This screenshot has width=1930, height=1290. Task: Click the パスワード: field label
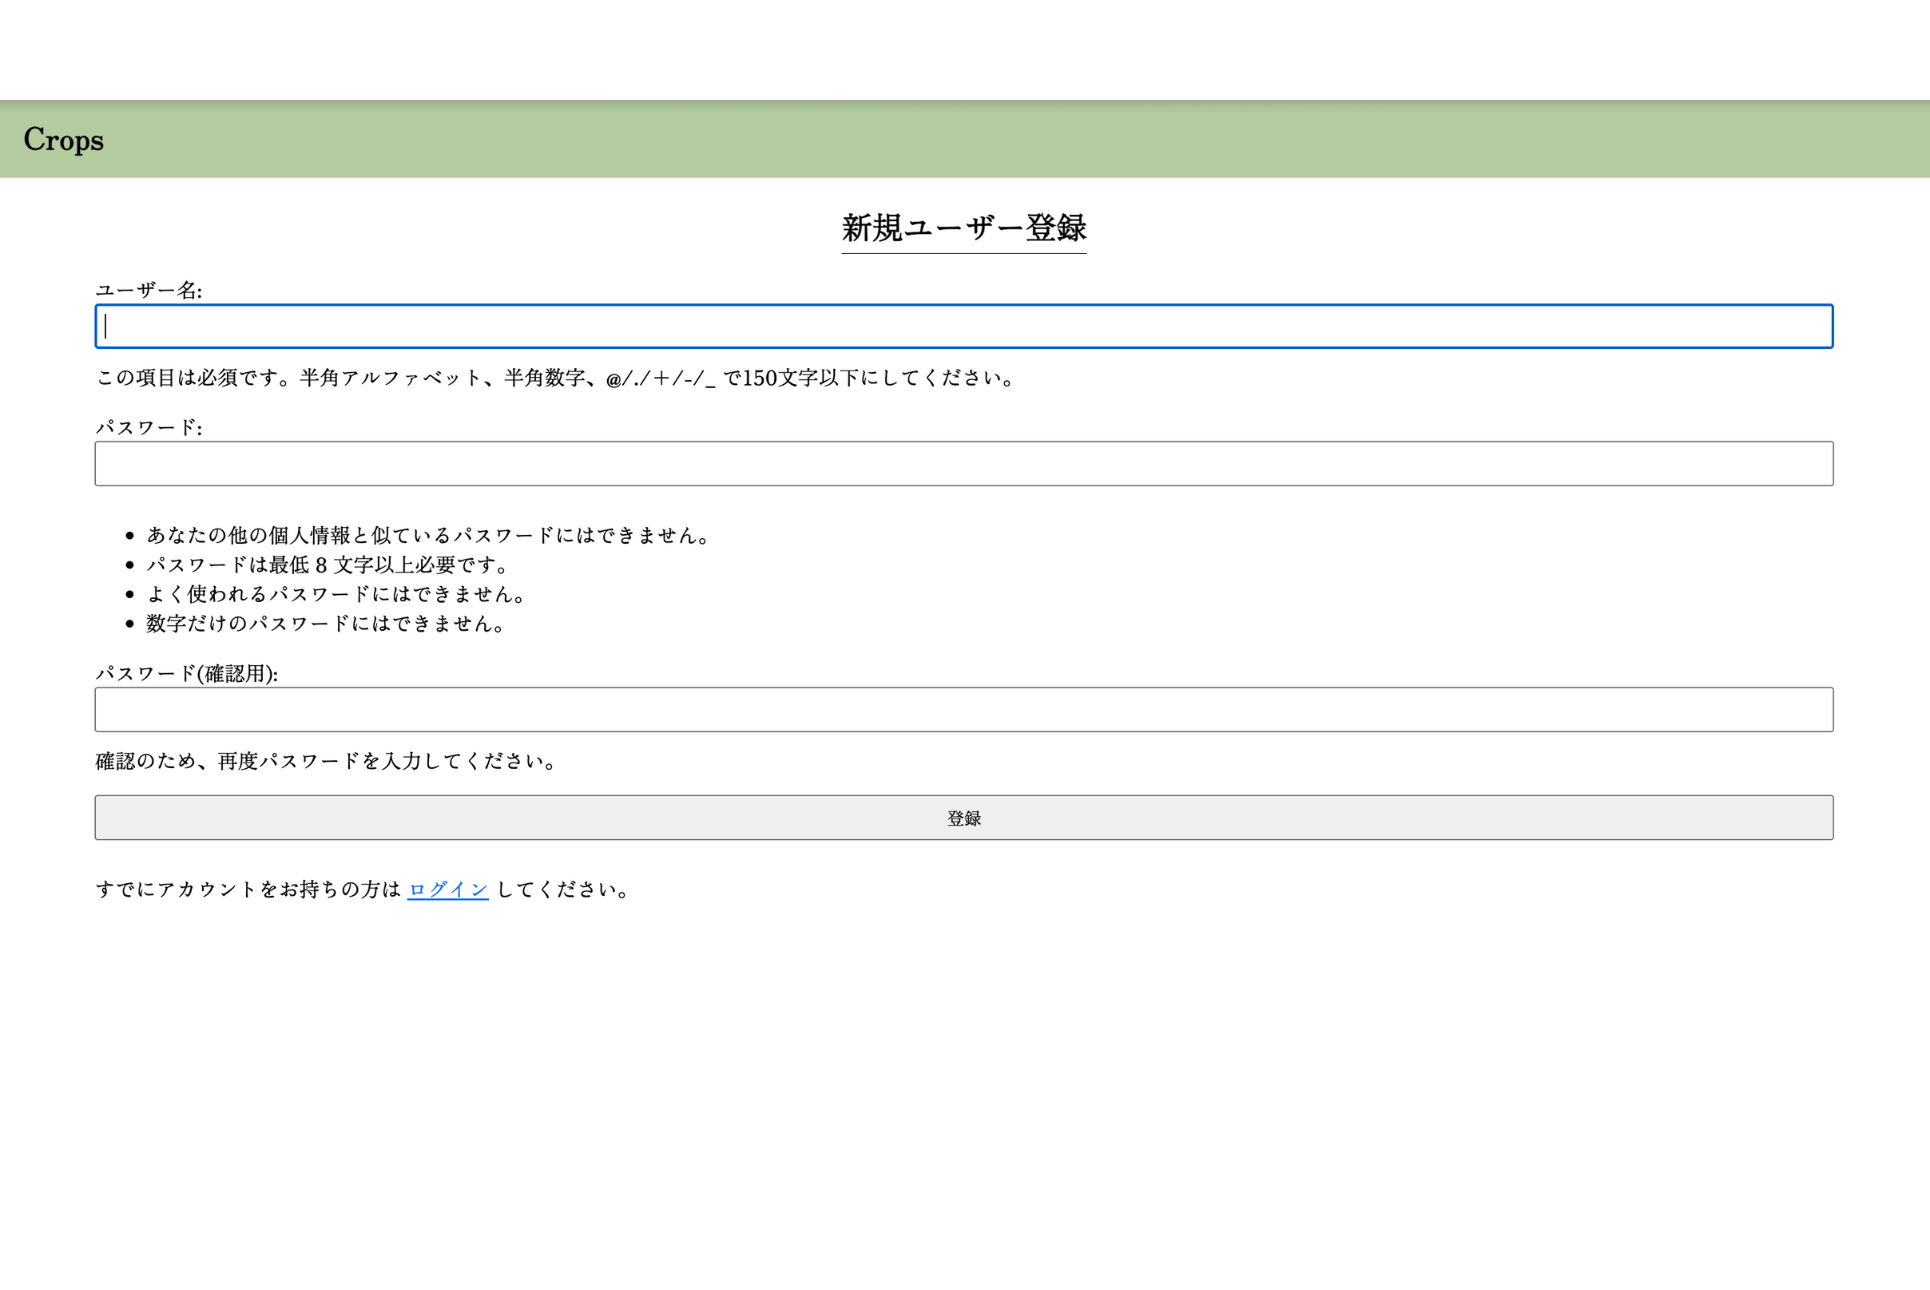click(148, 427)
